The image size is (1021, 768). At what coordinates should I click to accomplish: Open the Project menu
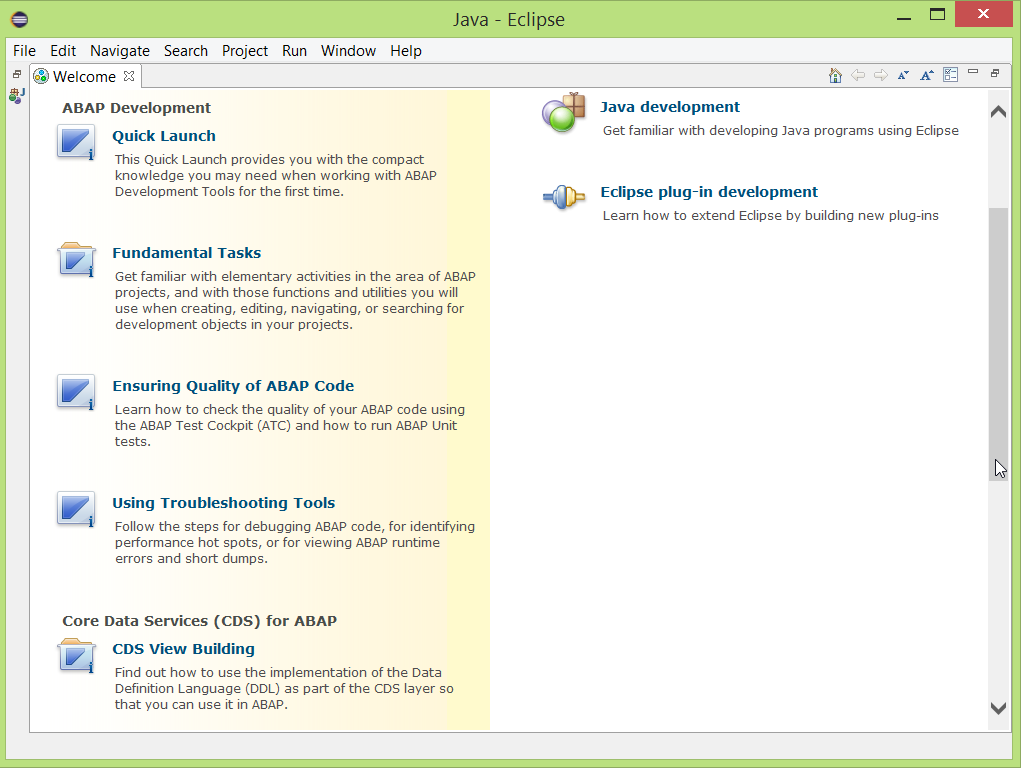click(244, 51)
